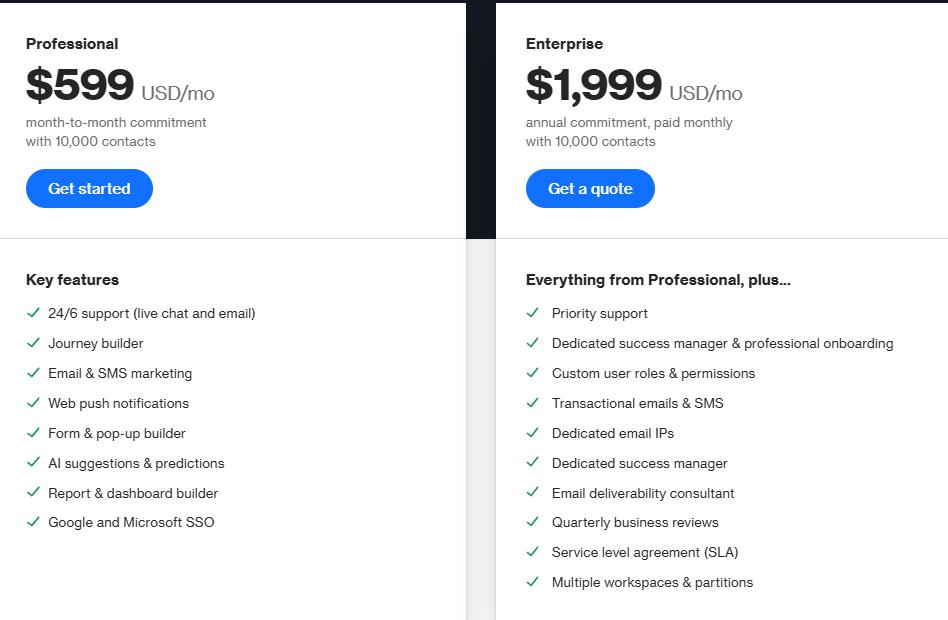Click the Get a quote button
This screenshot has height=620, width=948.
pyautogui.click(x=590, y=188)
